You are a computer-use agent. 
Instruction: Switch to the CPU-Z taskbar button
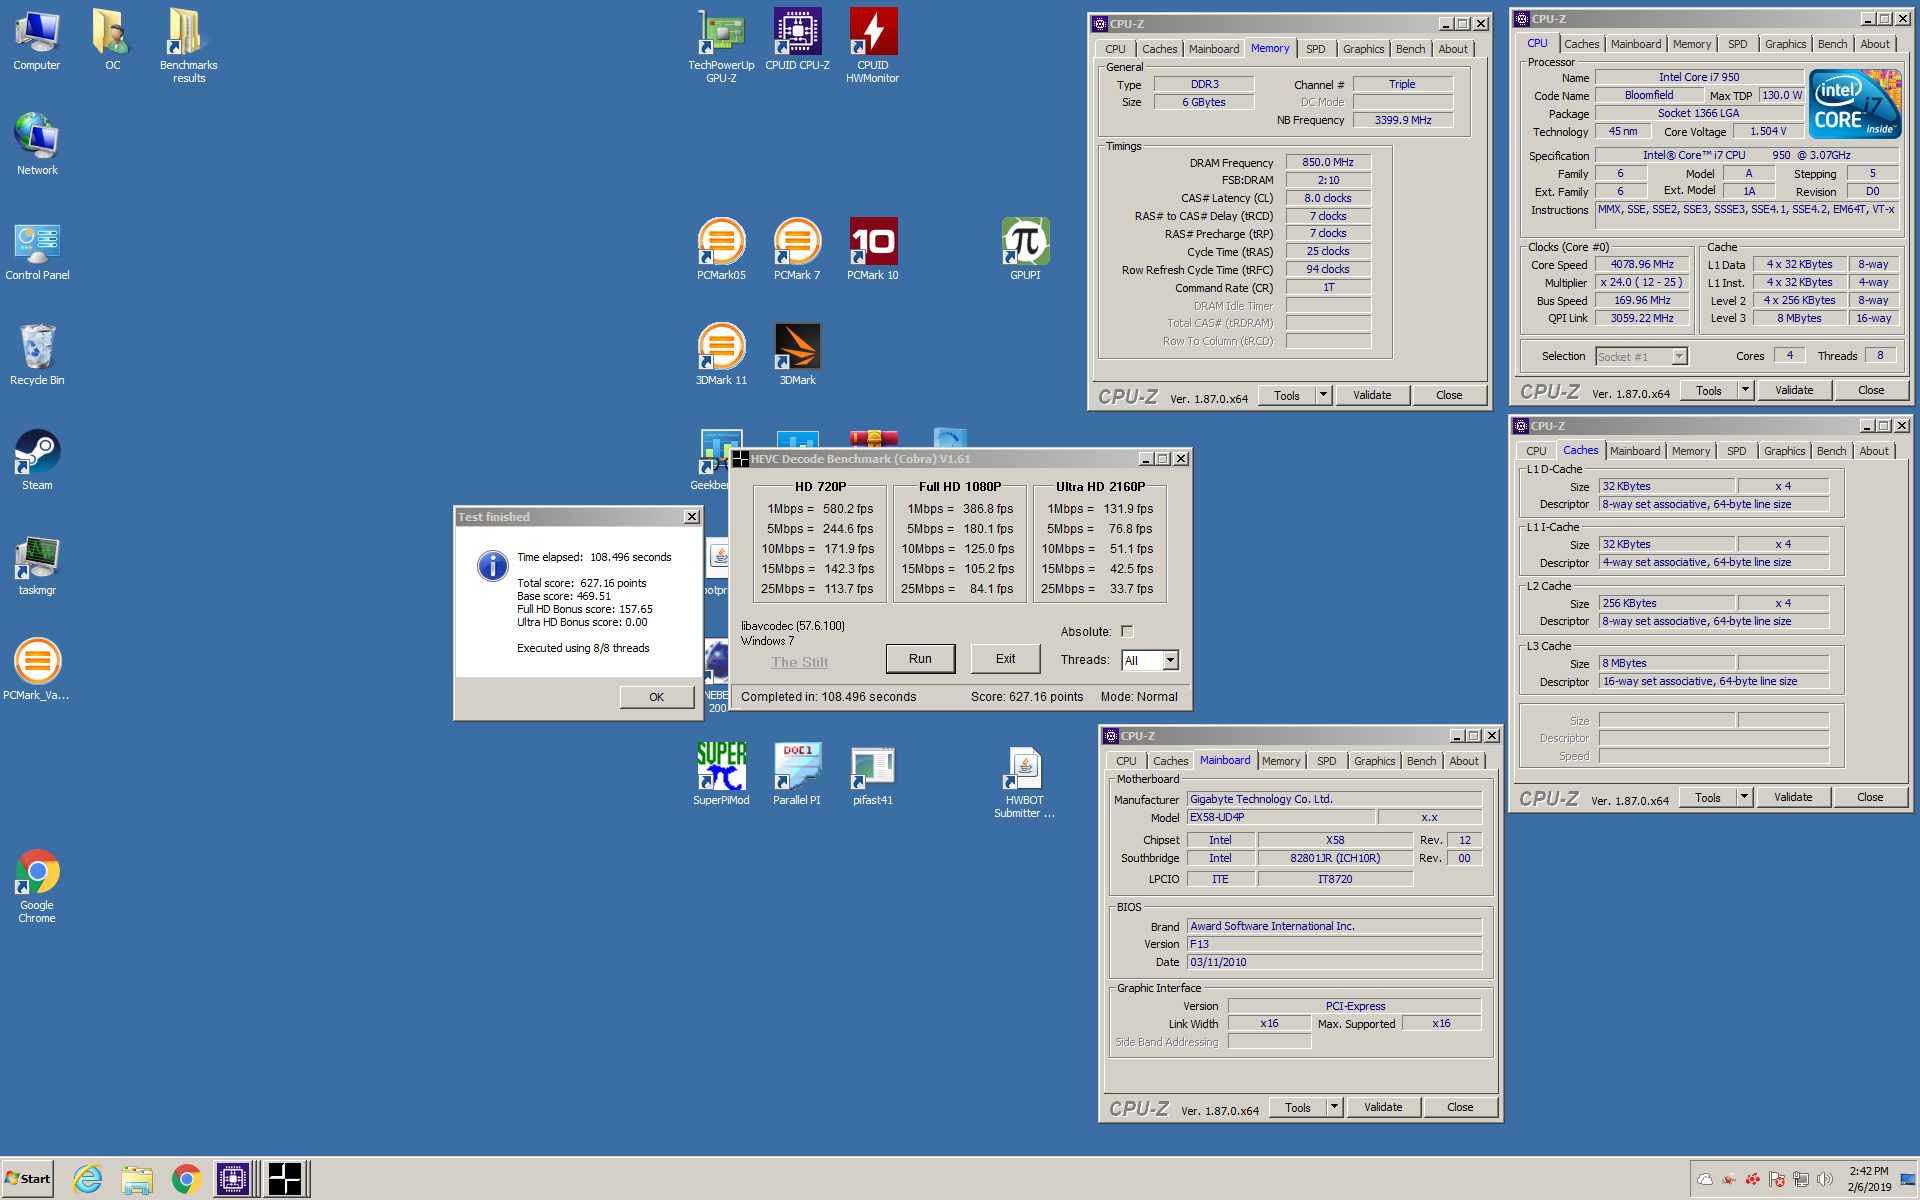(x=233, y=1179)
